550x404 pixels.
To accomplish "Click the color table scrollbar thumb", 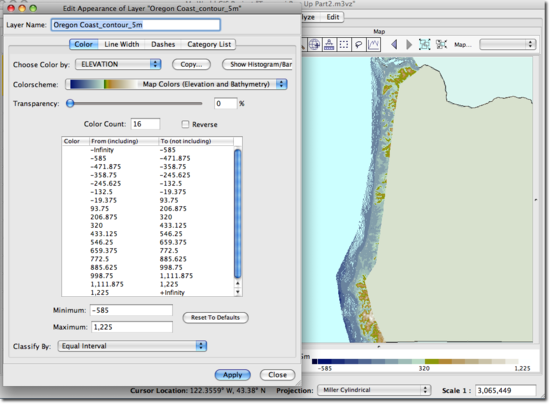I will tap(237, 214).
